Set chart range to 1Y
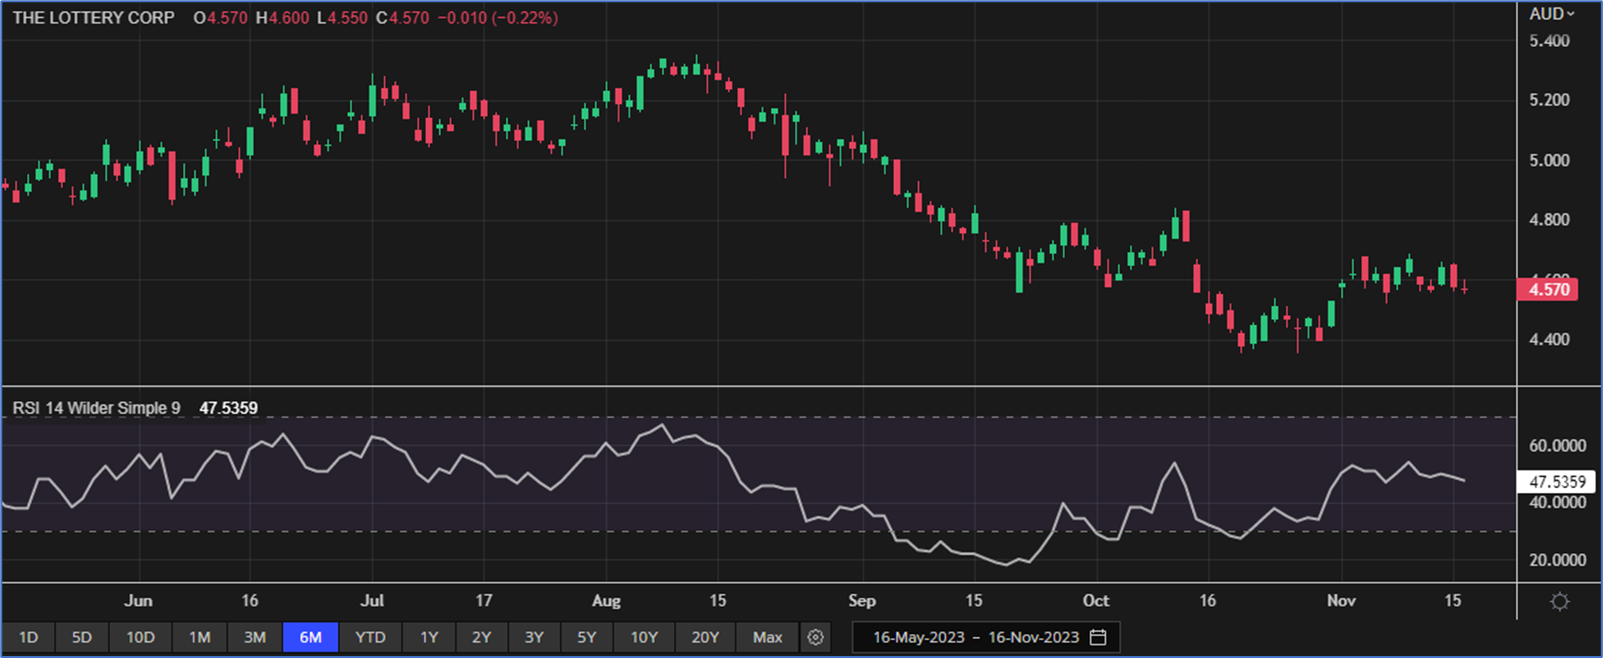The height and width of the screenshot is (658, 1603). 429,637
